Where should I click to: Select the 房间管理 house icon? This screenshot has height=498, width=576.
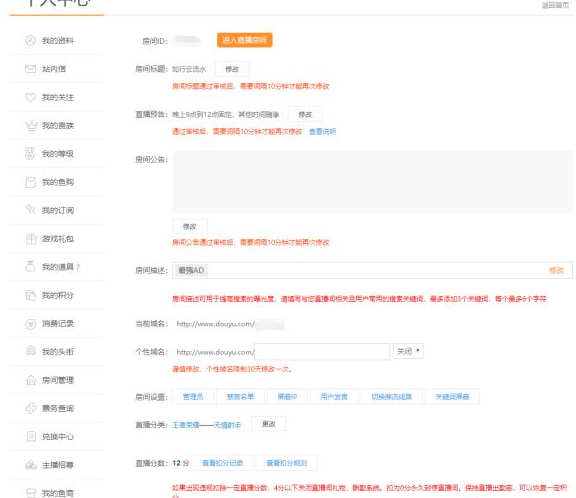tap(31, 380)
